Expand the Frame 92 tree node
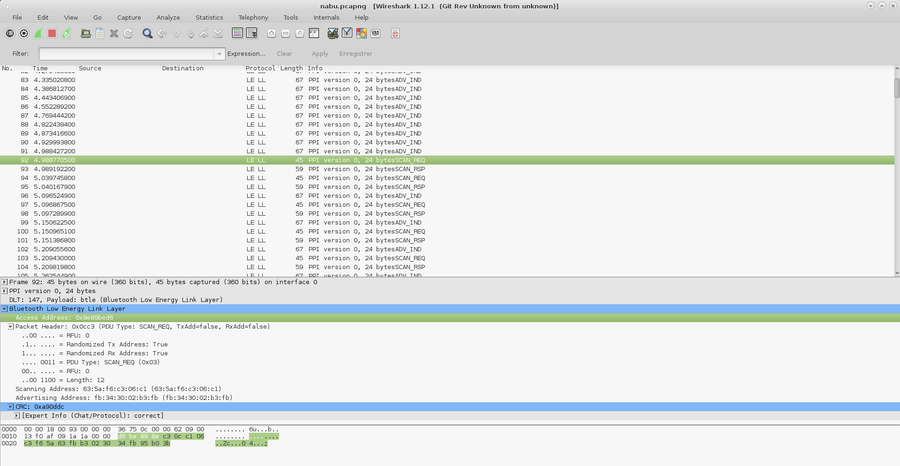Image resolution: width=900 pixels, height=466 pixels. click(5, 282)
